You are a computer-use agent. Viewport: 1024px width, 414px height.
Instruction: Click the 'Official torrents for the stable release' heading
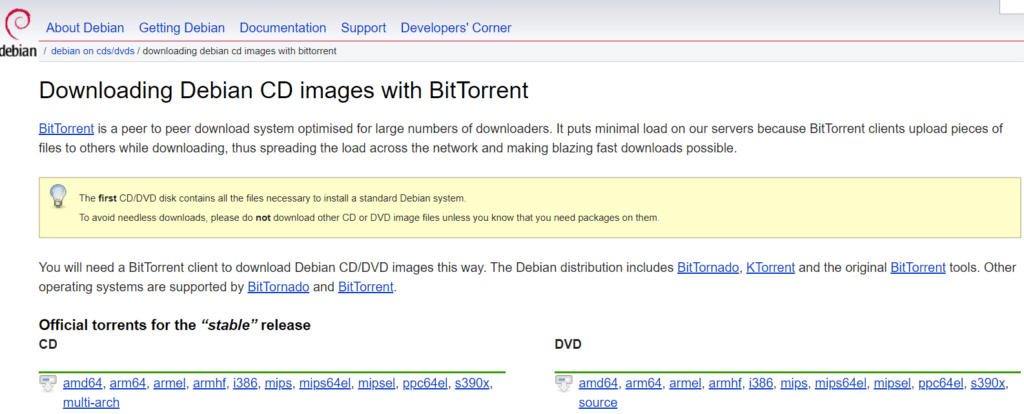[x=174, y=325]
